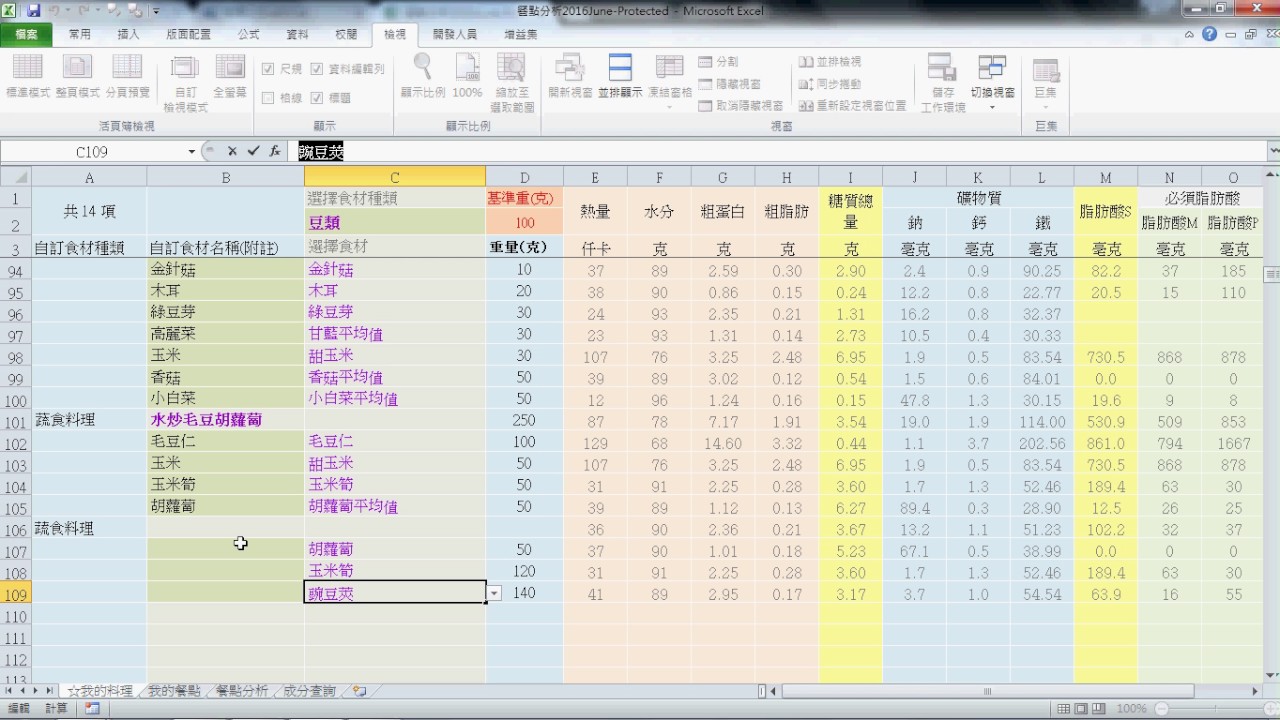The image size is (1280, 720).
Task: Click the zoom out minus button in status bar
Action: pos(1160,708)
